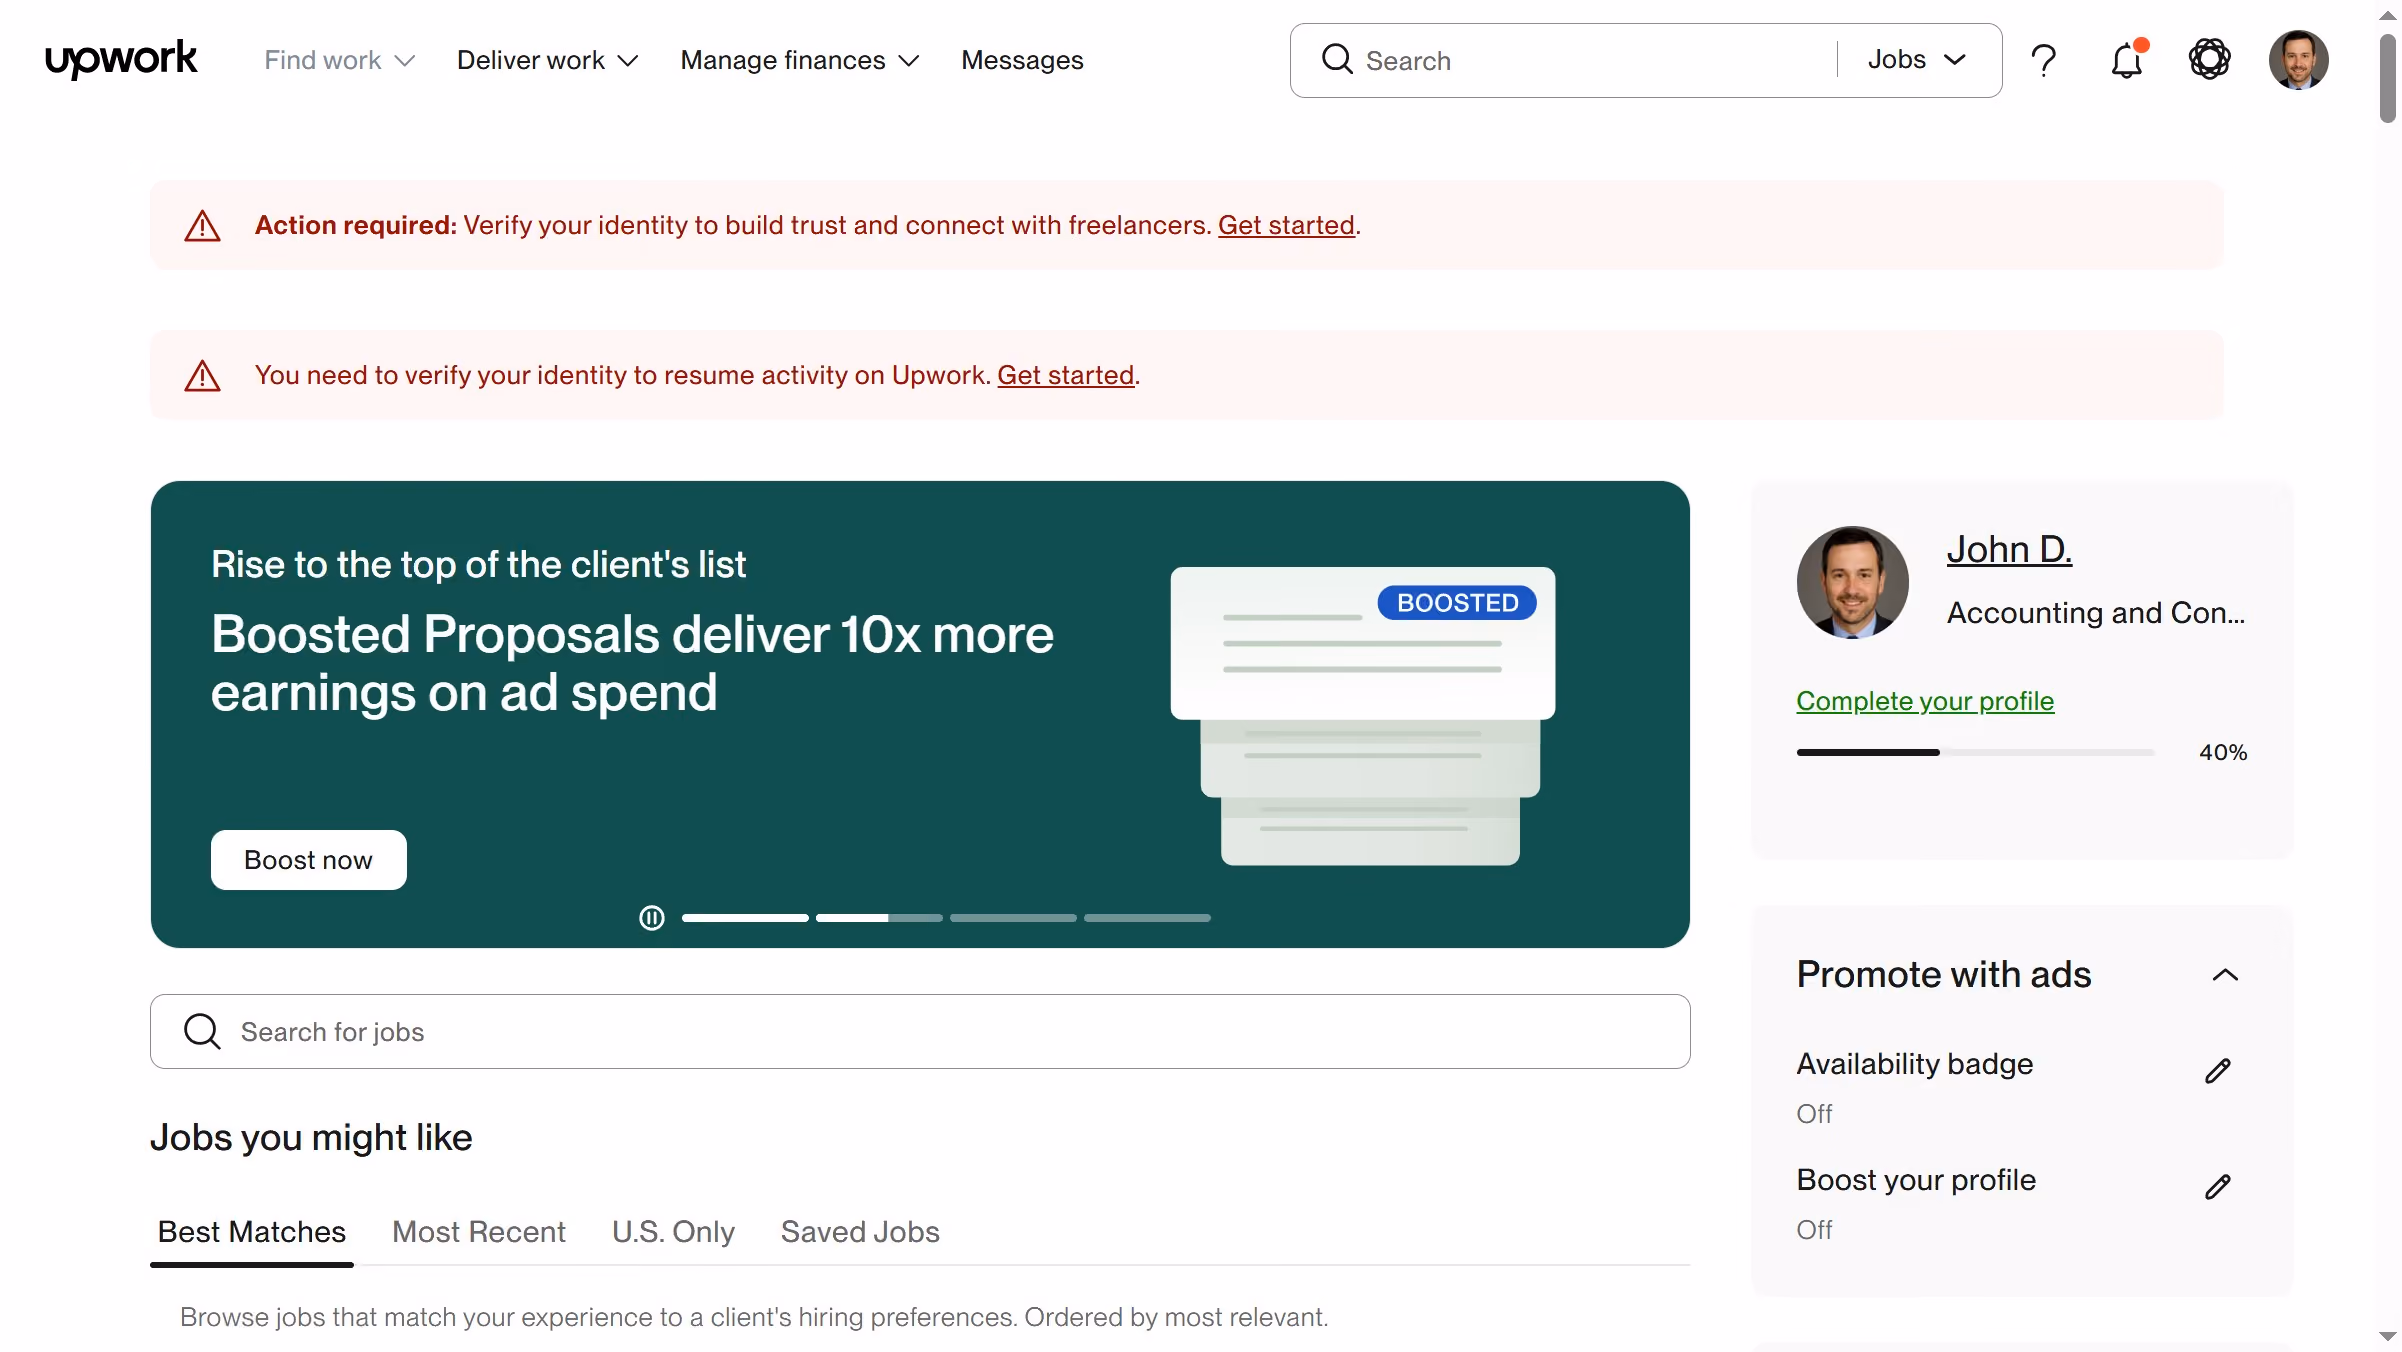Screen dimensions: 2402x1352
Task: Click the scrollbar down arrow
Action: tap(2388, 1337)
